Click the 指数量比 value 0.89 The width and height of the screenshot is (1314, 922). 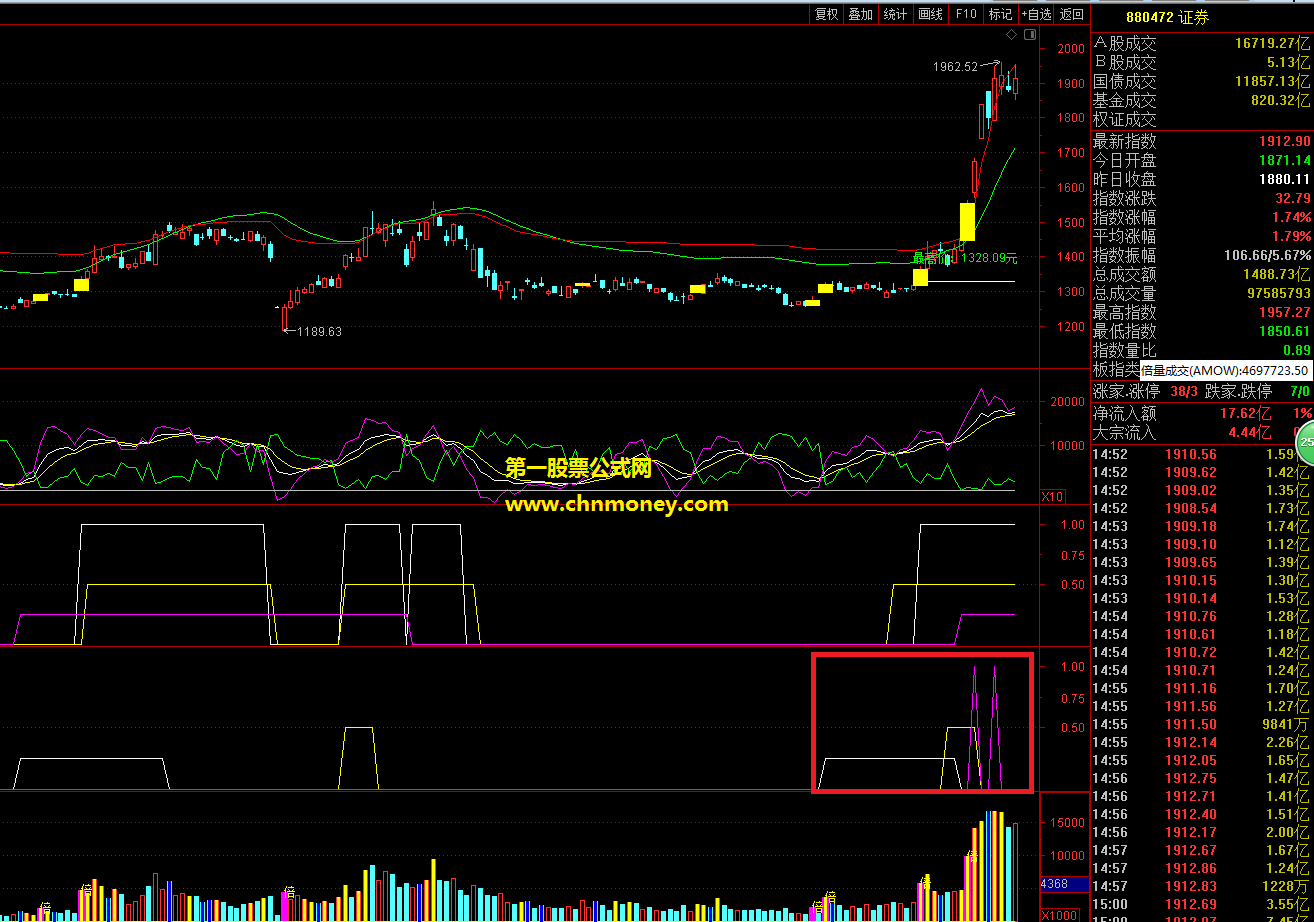pyautogui.click(x=1296, y=350)
